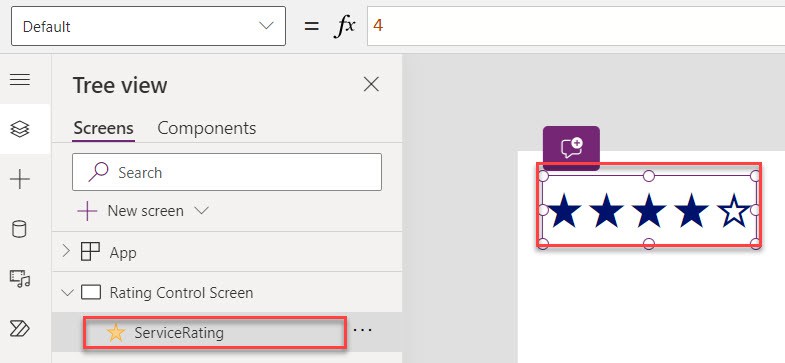The height and width of the screenshot is (363, 785).
Task: Click the fx formula icon
Action: (344, 26)
